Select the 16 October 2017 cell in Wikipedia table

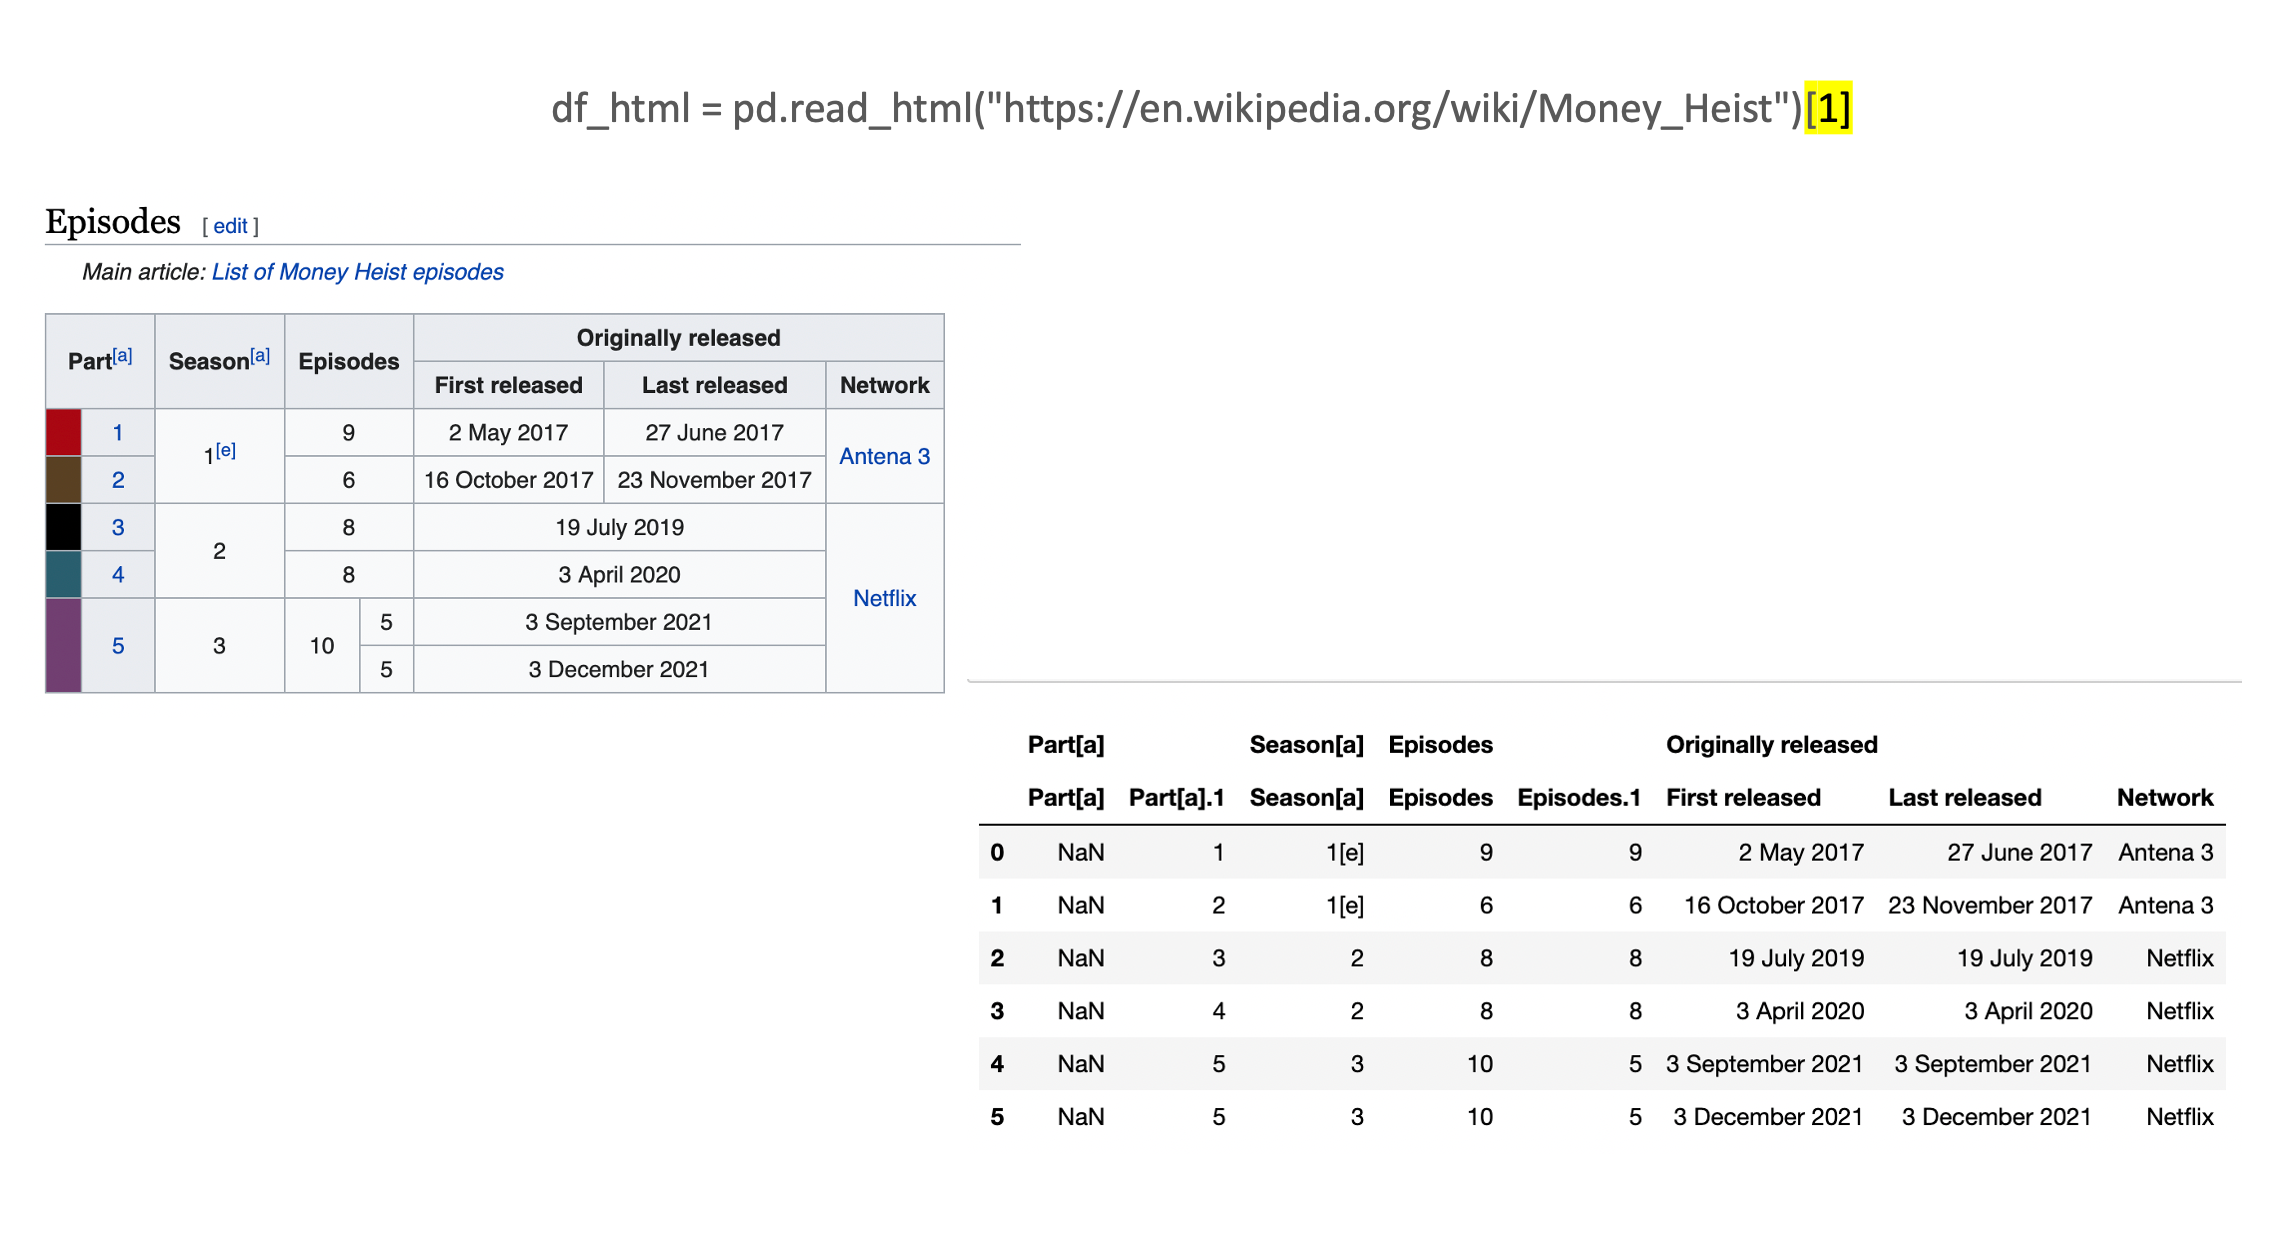click(509, 480)
